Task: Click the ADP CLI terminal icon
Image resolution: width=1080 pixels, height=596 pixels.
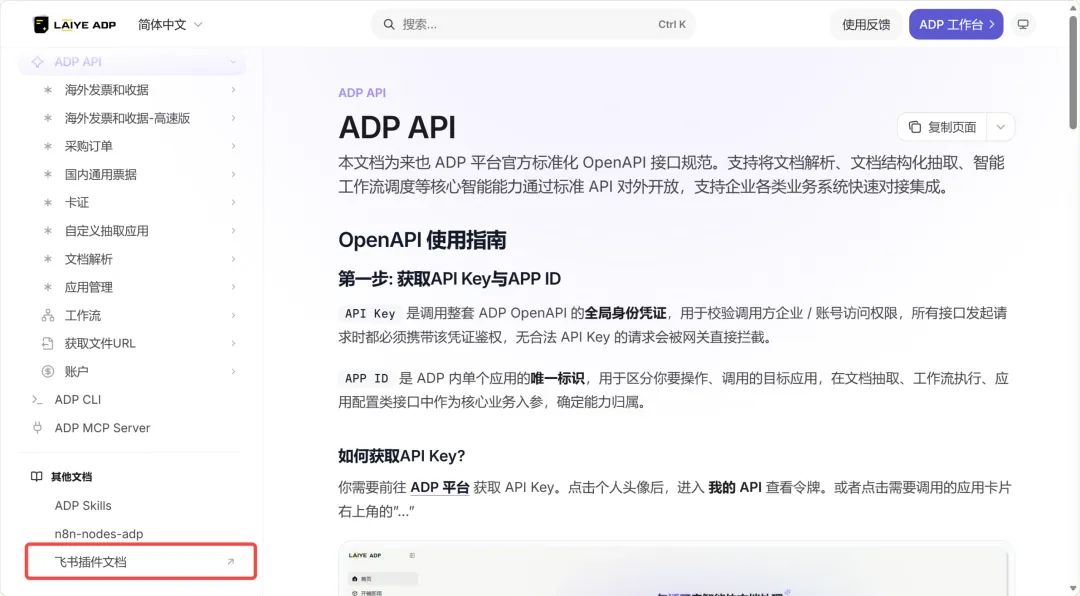Action: (x=37, y=400)
